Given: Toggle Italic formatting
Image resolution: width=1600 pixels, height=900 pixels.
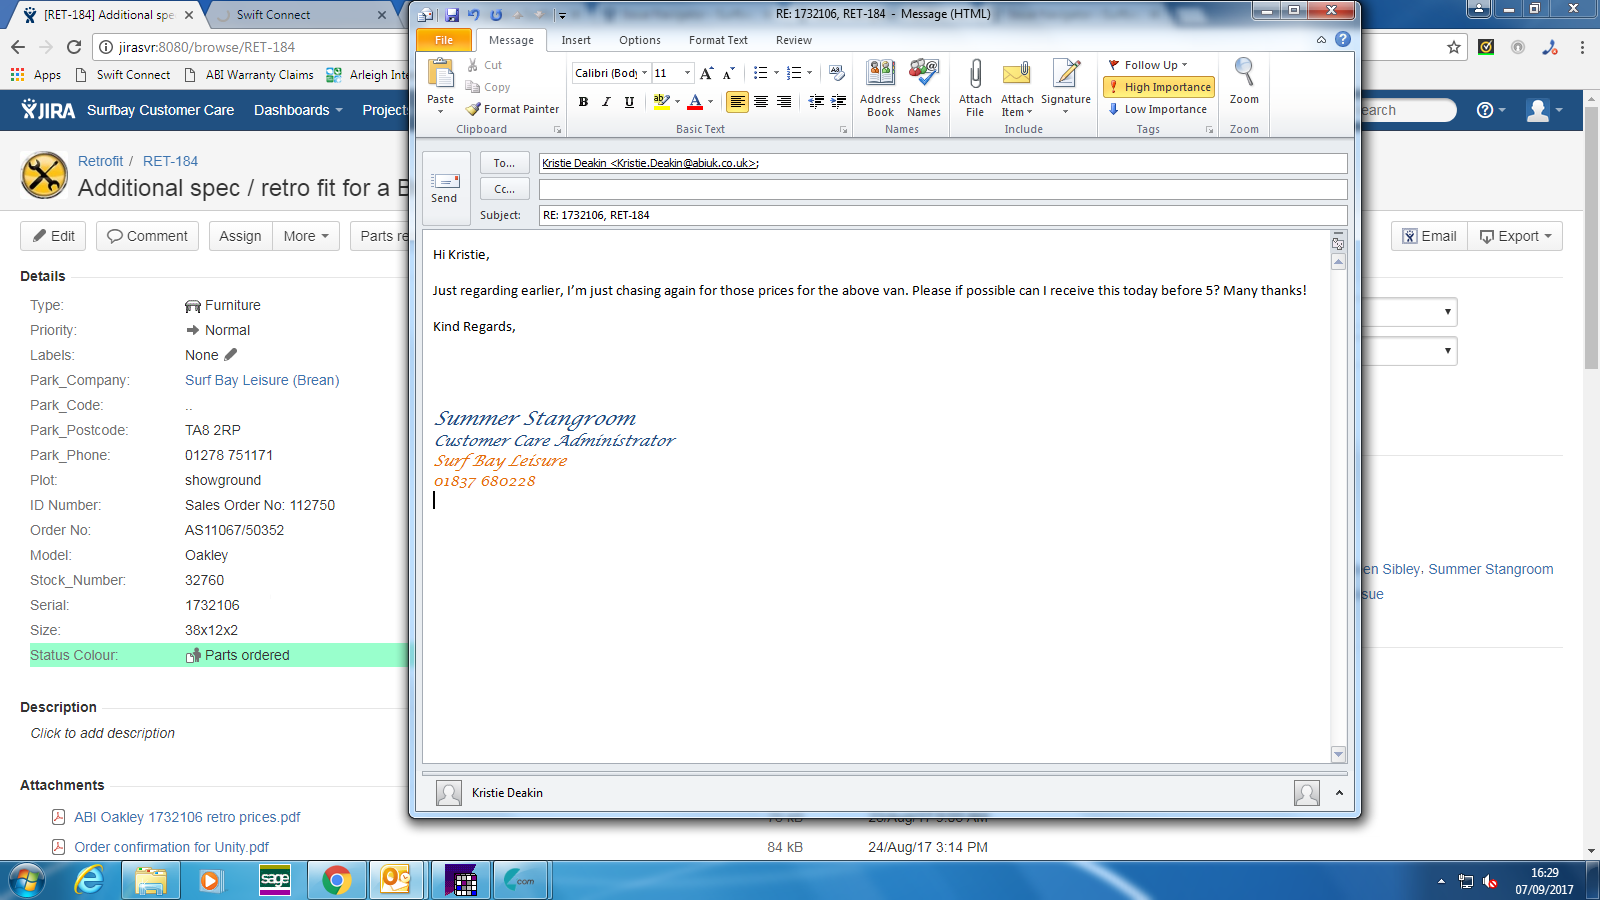Looking at the screenshot, I should tap(606, 102).
